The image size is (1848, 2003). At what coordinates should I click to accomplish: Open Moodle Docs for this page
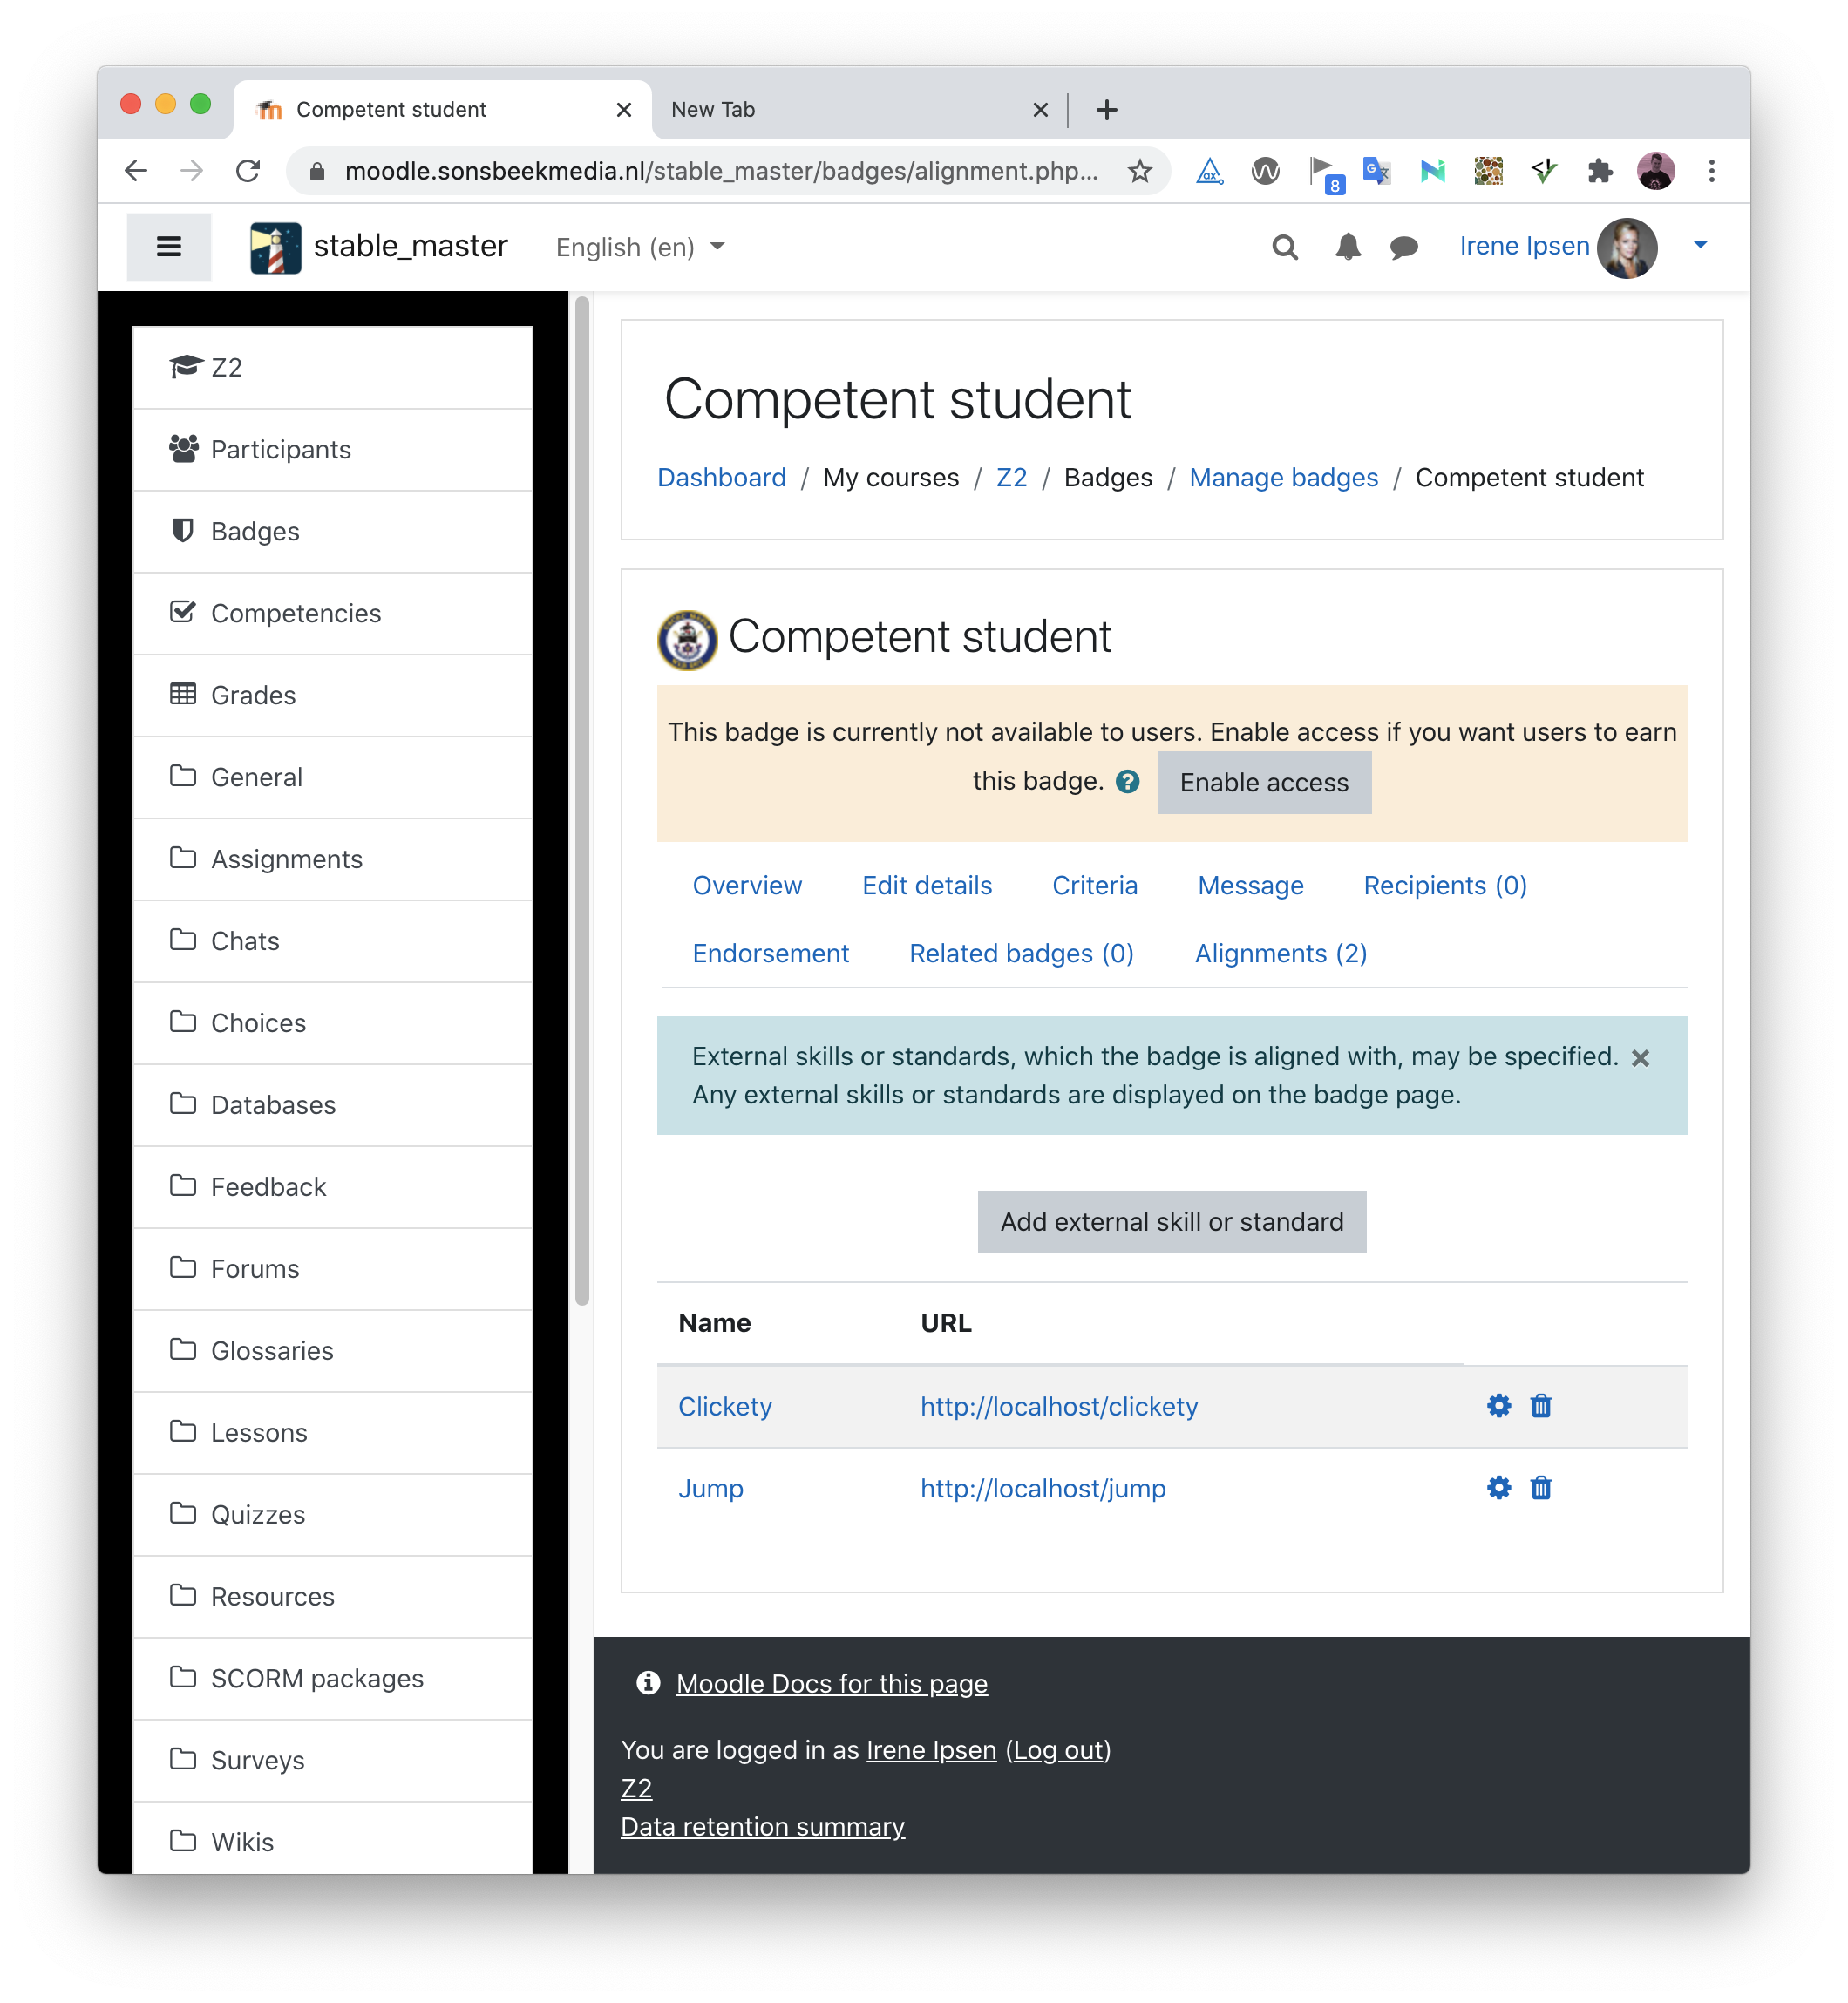[832, 1683]
